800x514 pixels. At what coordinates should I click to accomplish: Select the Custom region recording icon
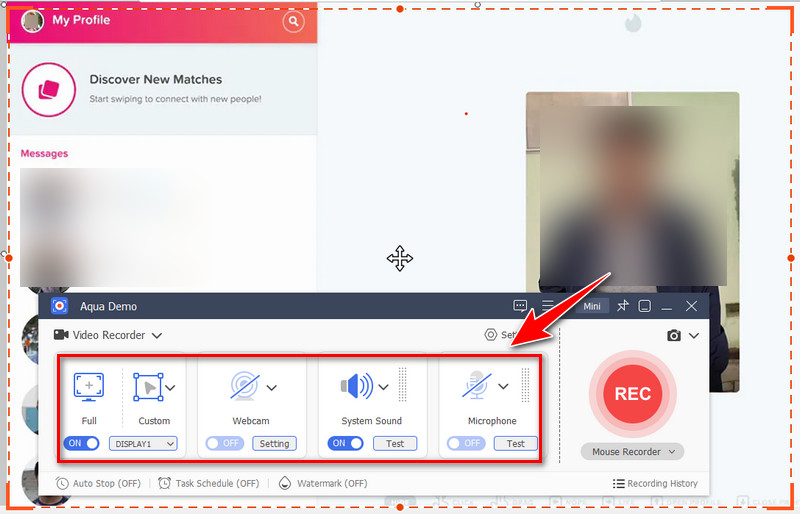148,386
